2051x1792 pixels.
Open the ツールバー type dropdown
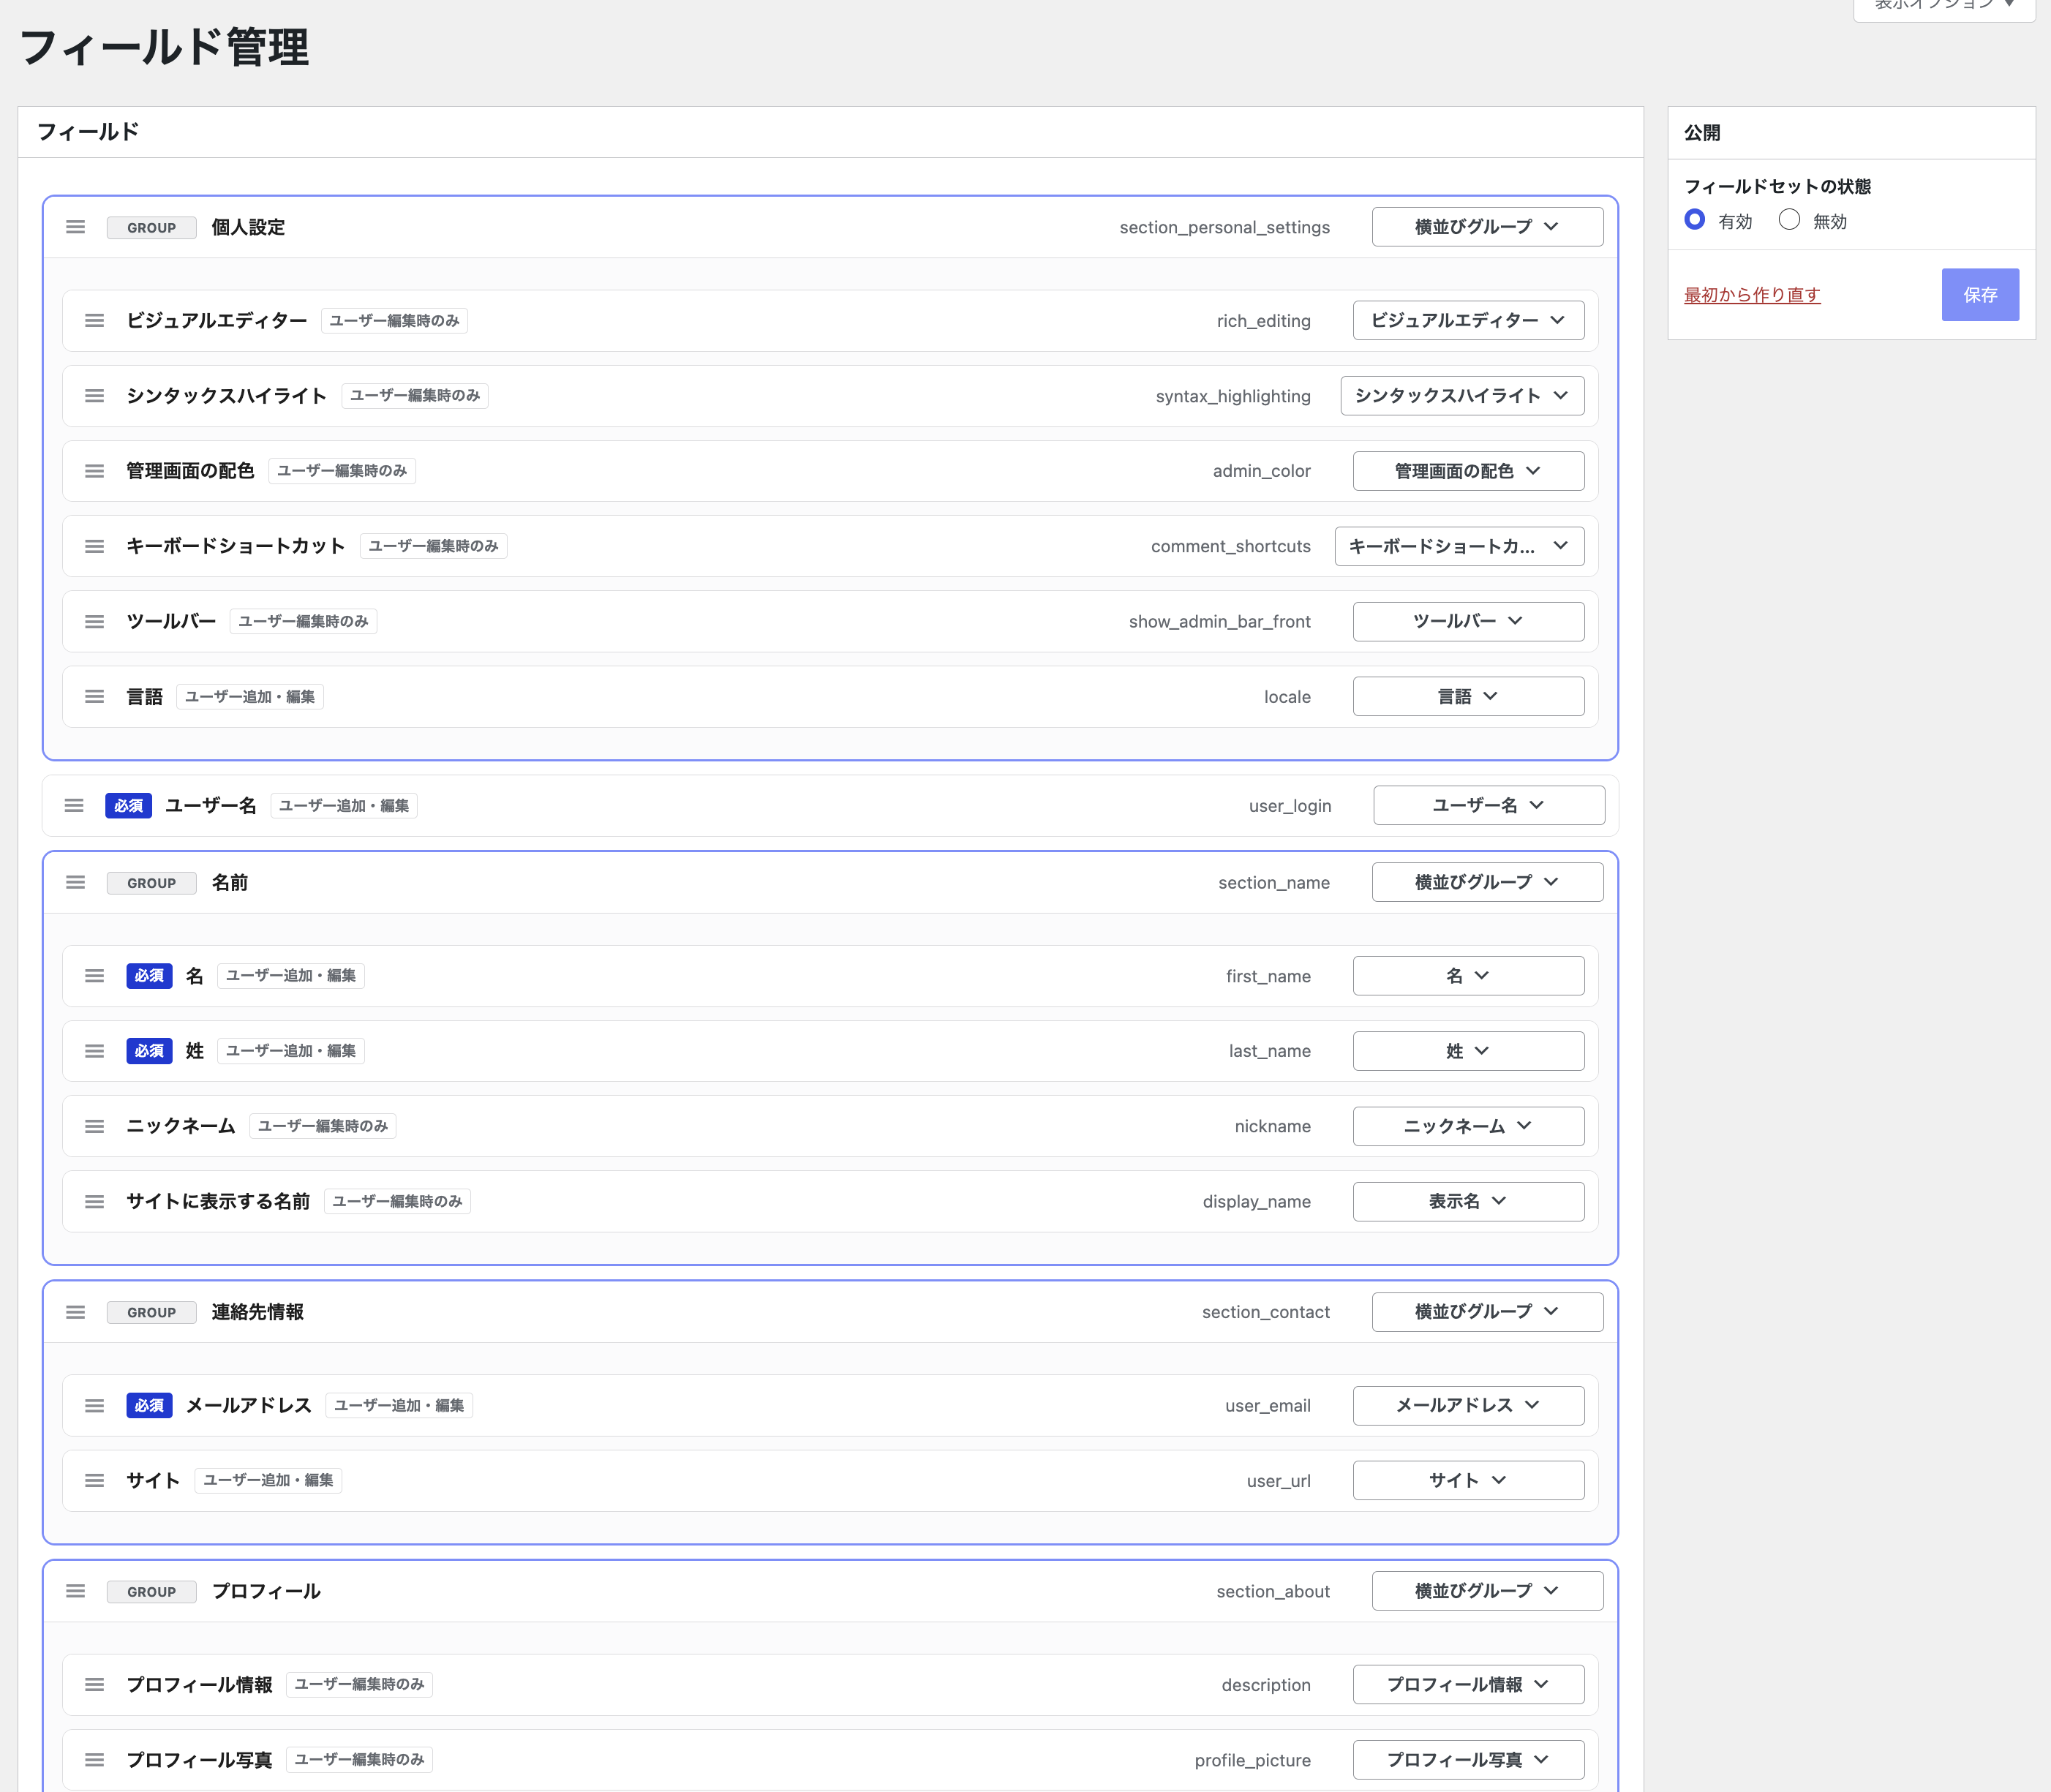coord(1468,621)
